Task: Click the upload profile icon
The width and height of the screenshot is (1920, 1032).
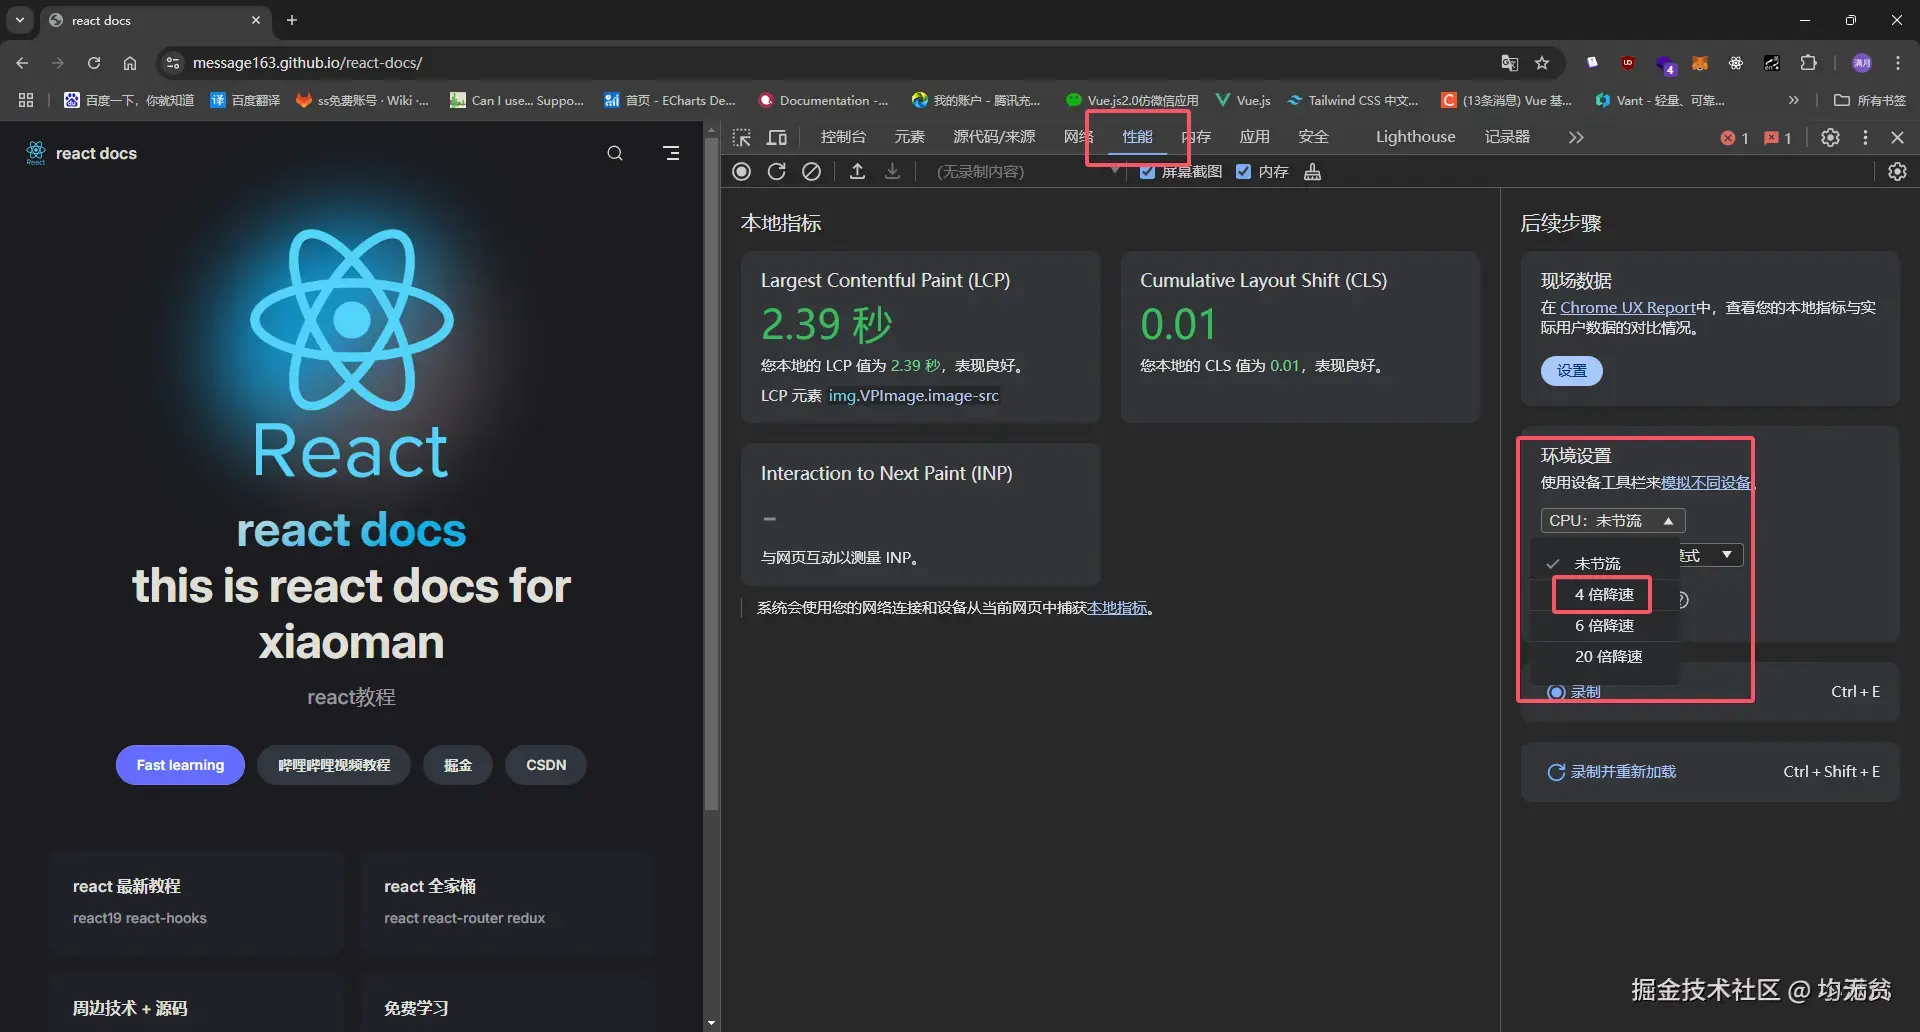Action: click(x=857, y=172)
